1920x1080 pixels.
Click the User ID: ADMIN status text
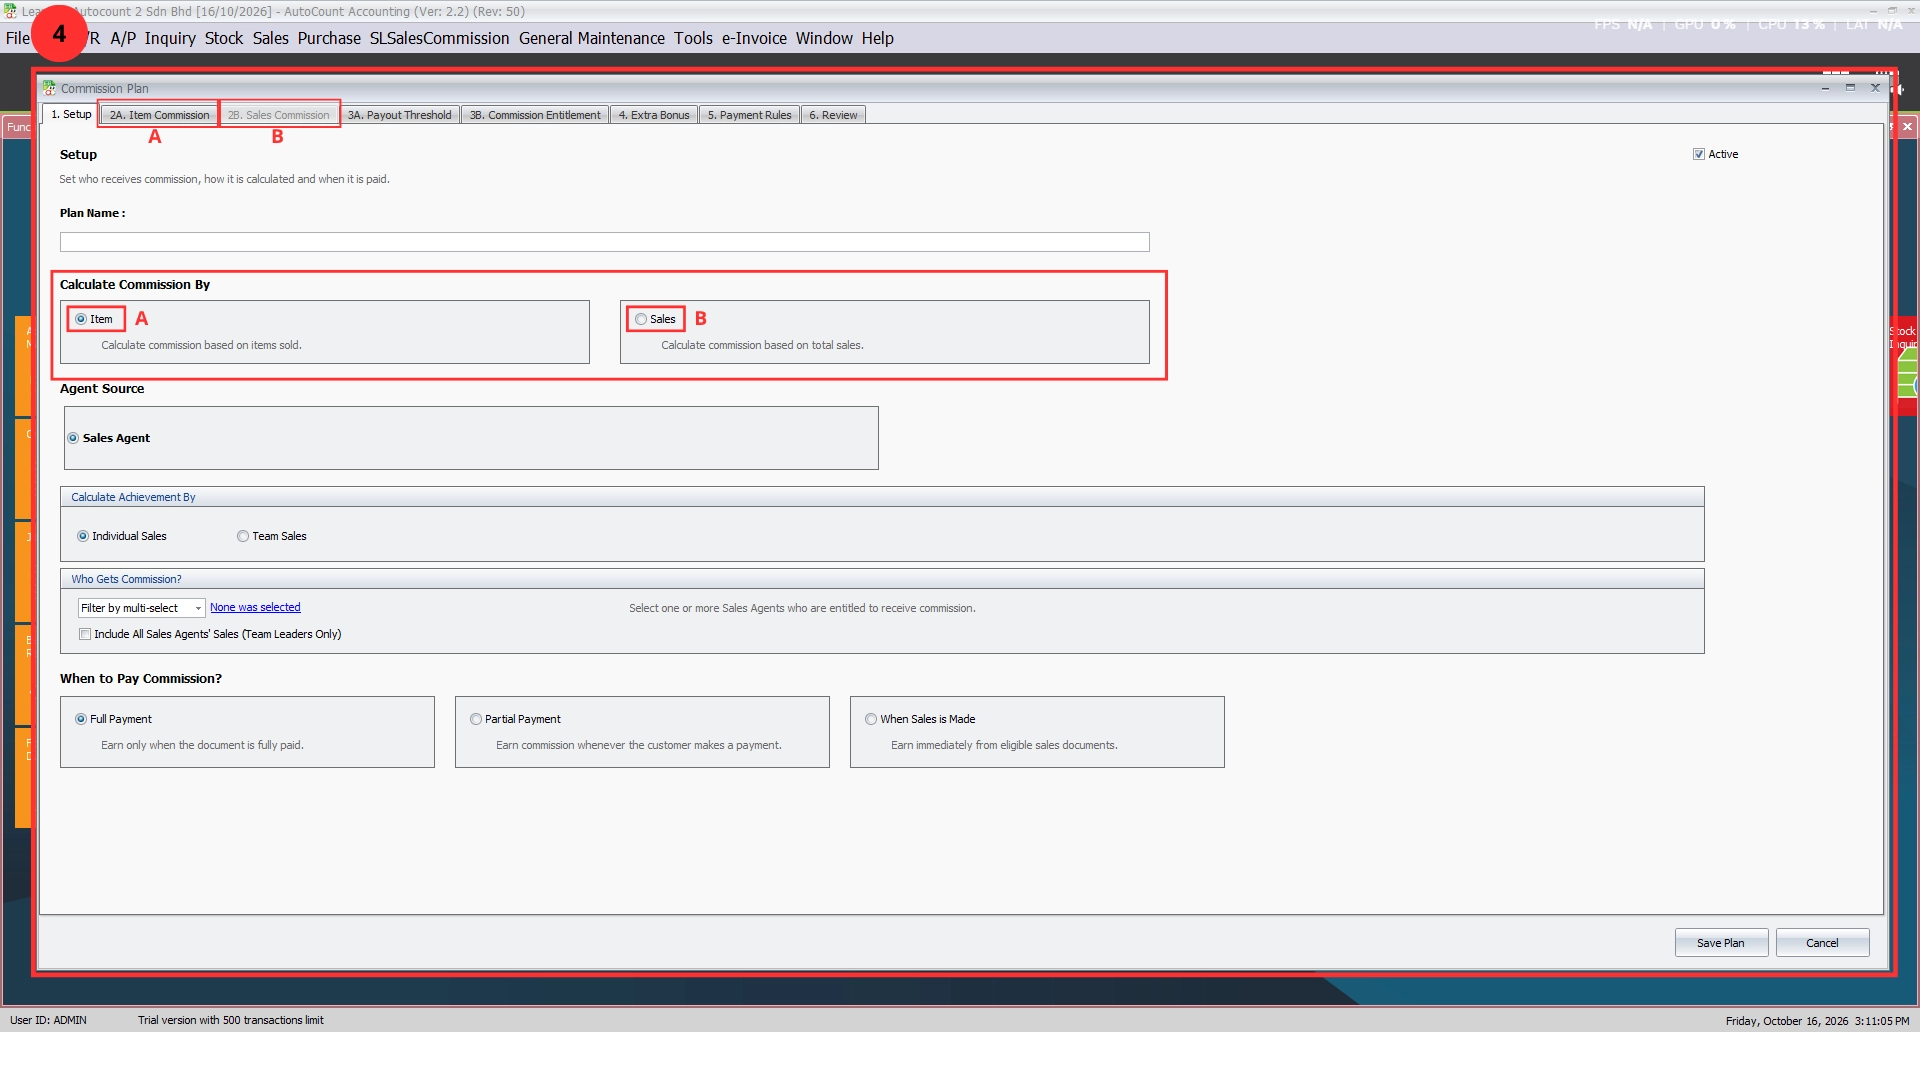48,1020
